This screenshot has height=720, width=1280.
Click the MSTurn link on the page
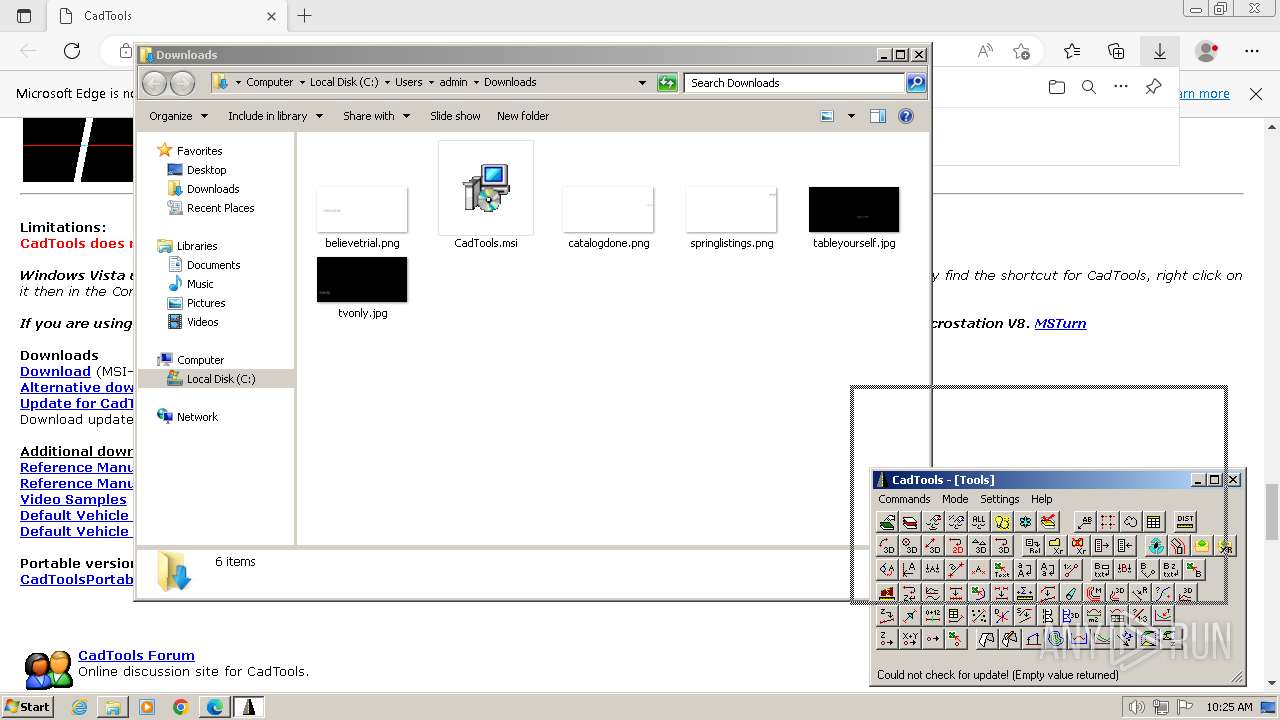[1060, 323]
